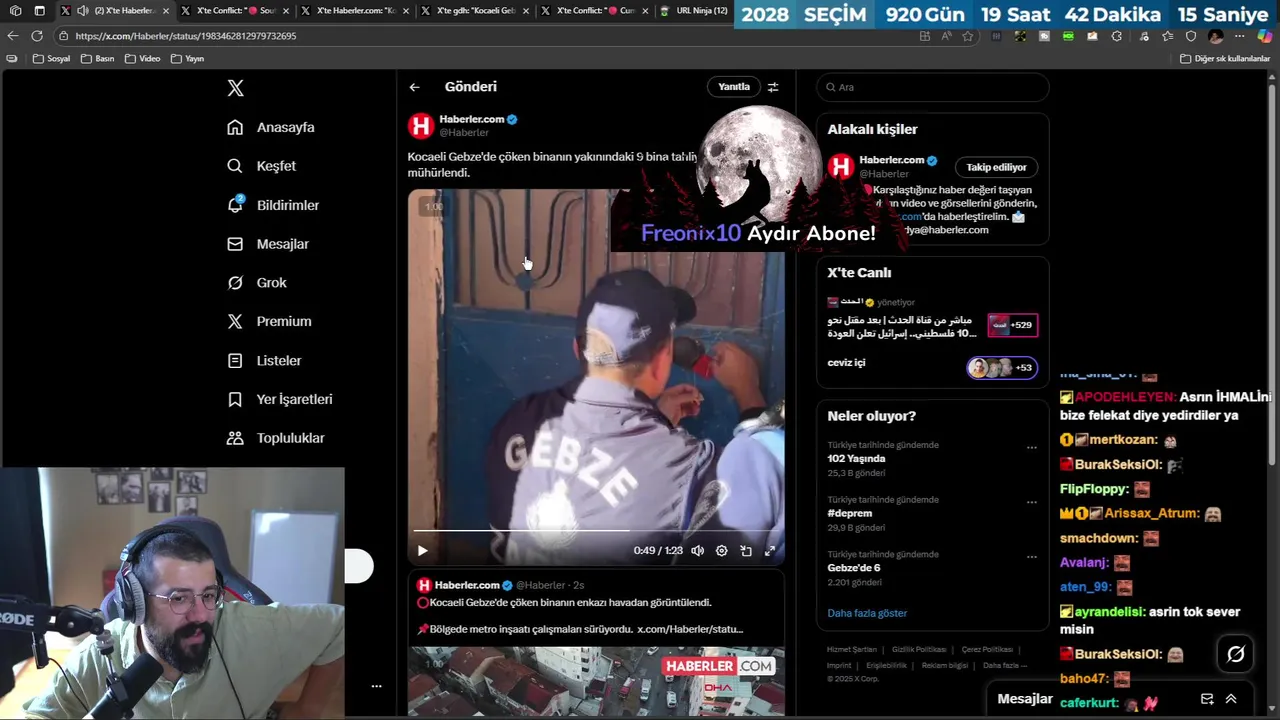Expand the Mesajlar drawer

click(x=1231, y=699)
